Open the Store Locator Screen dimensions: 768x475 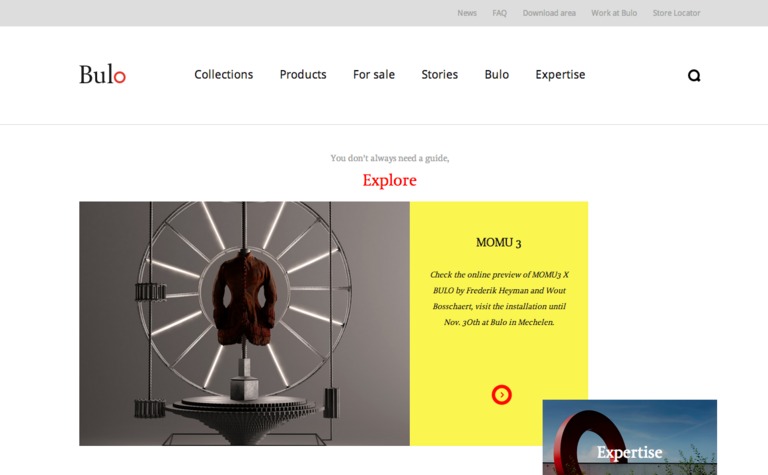tap(676, 13)
